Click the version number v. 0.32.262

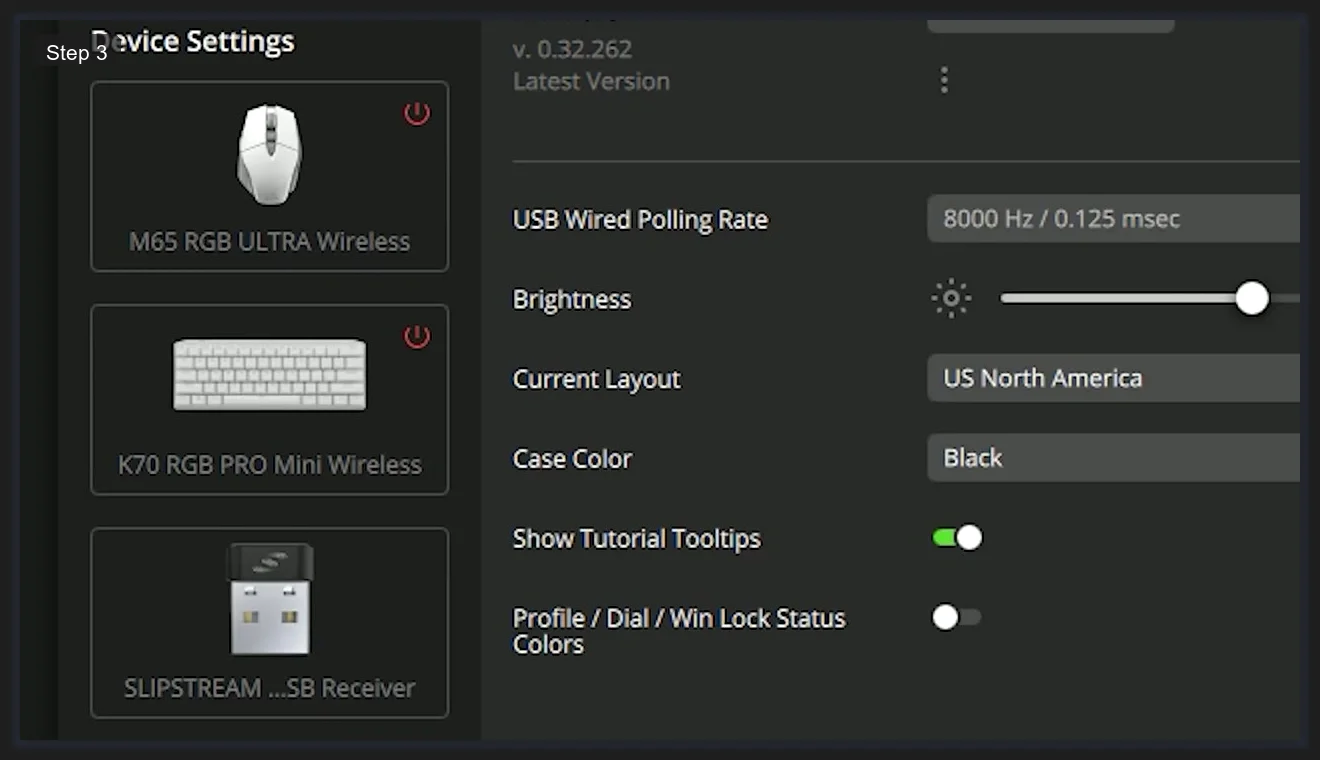click(x=572, y=48)
